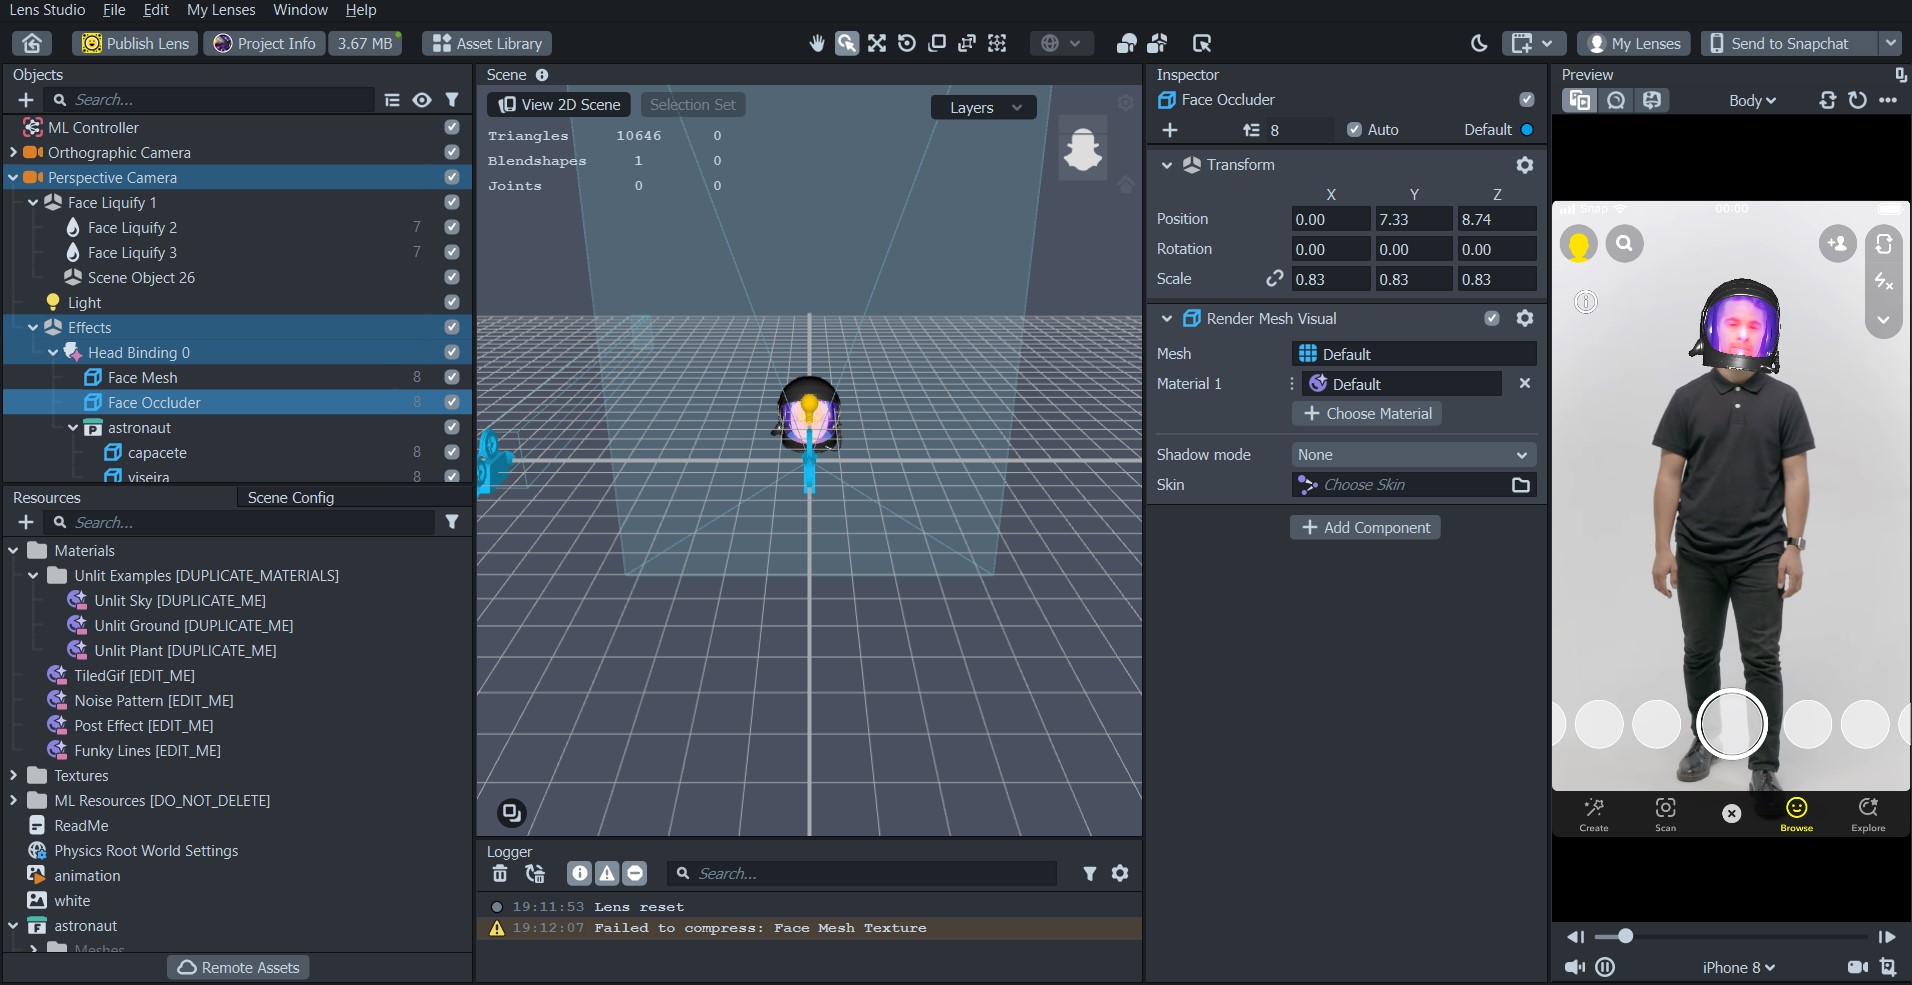Open Shadow mode dropdown

coord(1413,455)
